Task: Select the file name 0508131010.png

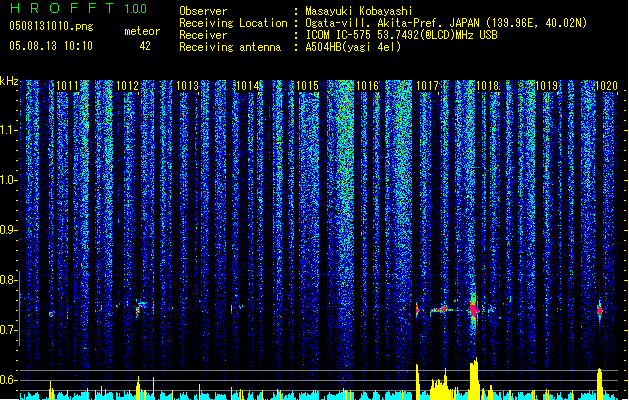Action: click(51, 26)
